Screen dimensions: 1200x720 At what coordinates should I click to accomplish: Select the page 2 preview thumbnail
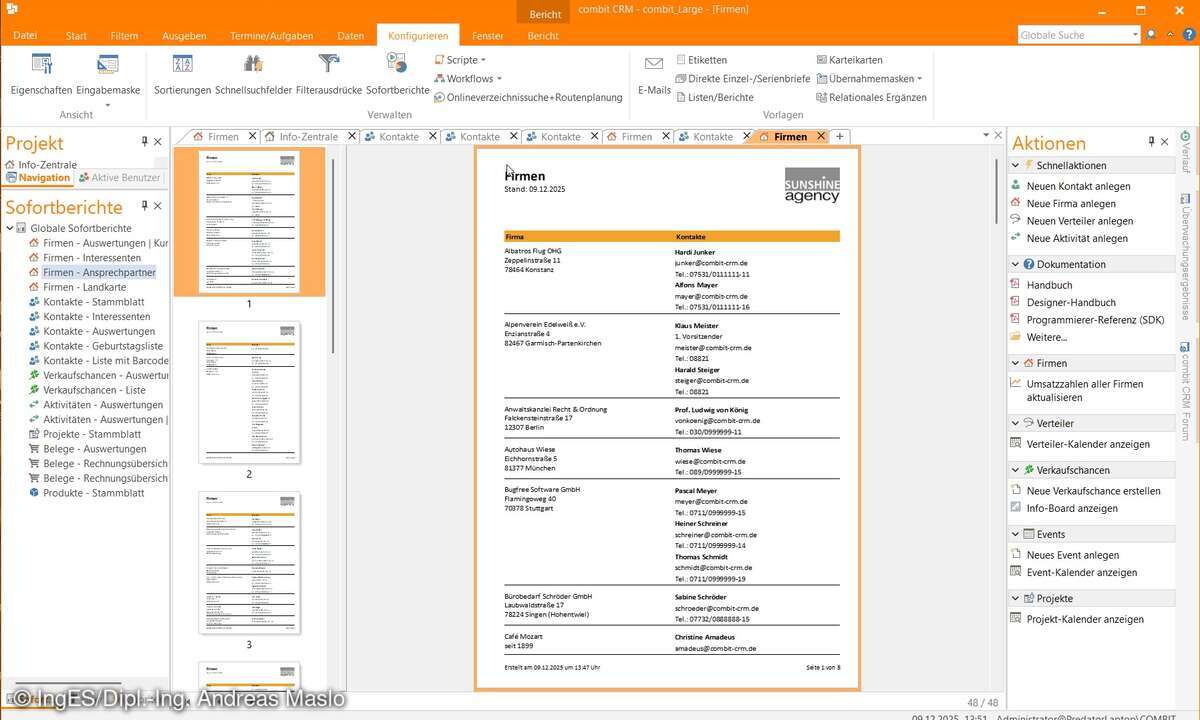(x=248, y=391)
